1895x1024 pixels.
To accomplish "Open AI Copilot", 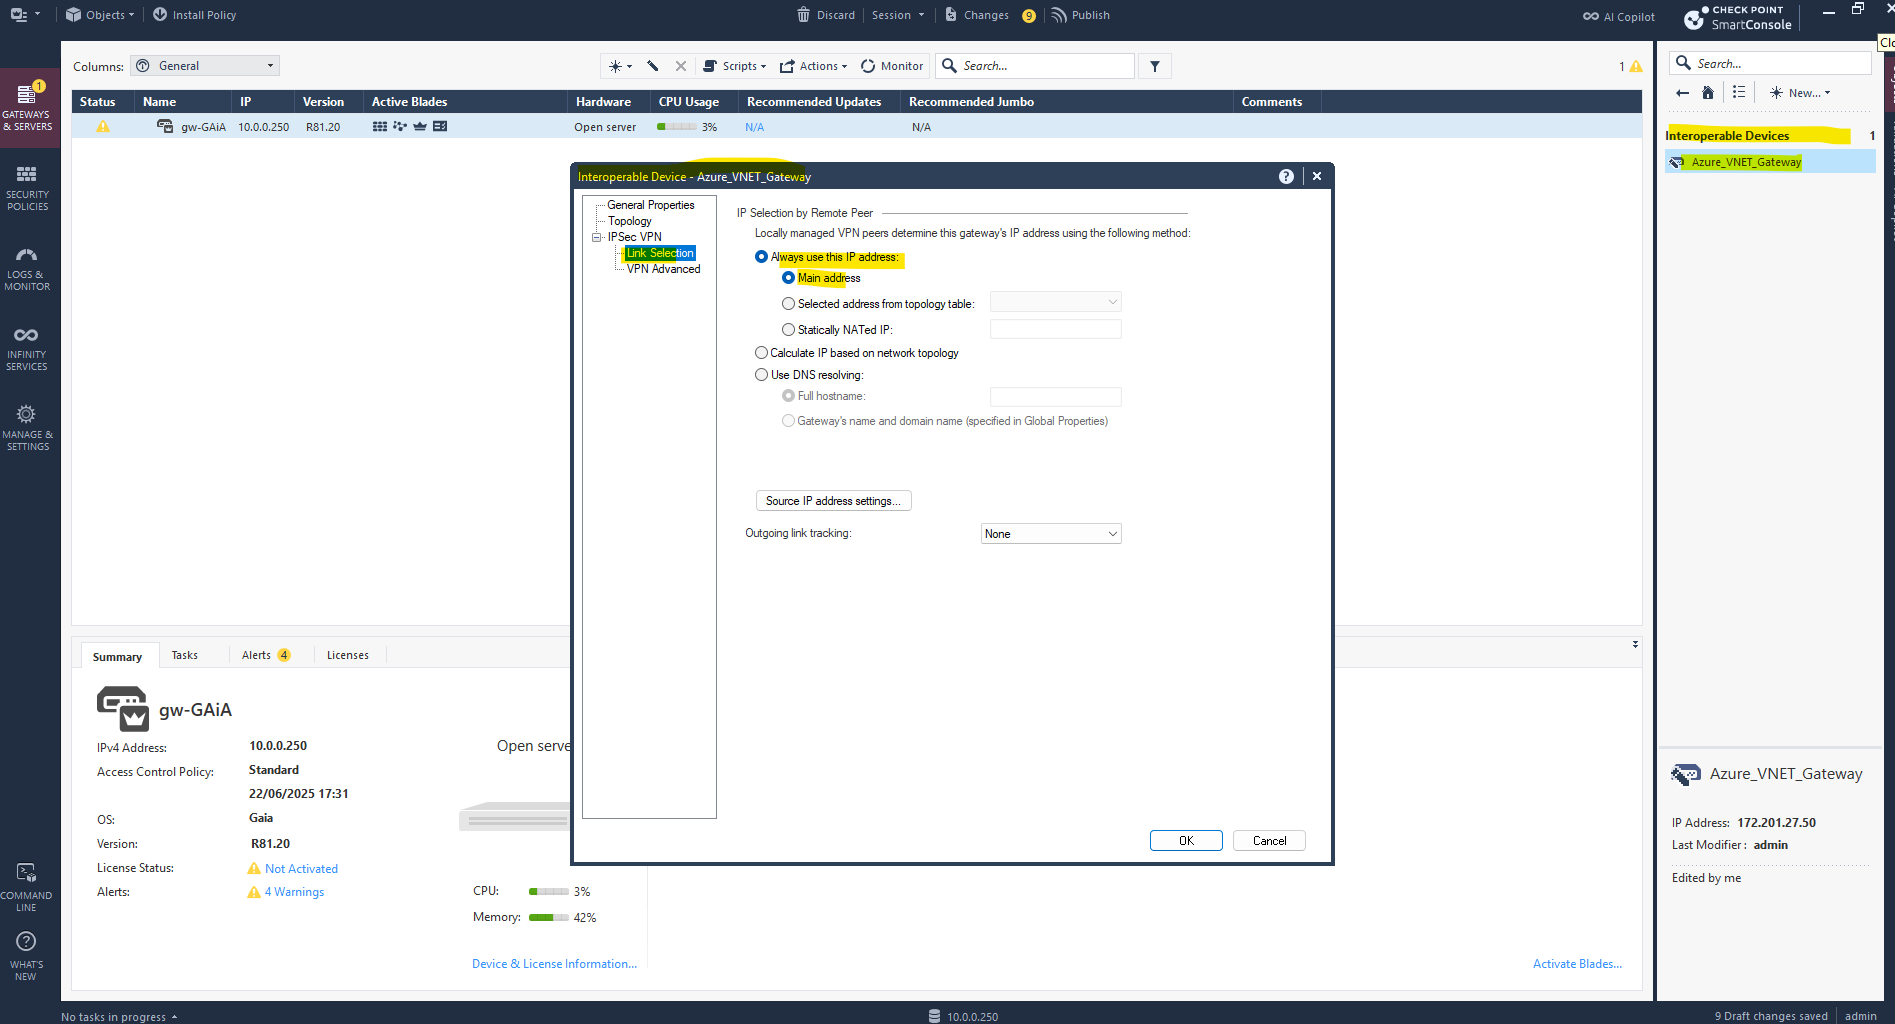I will point(1619,16).
